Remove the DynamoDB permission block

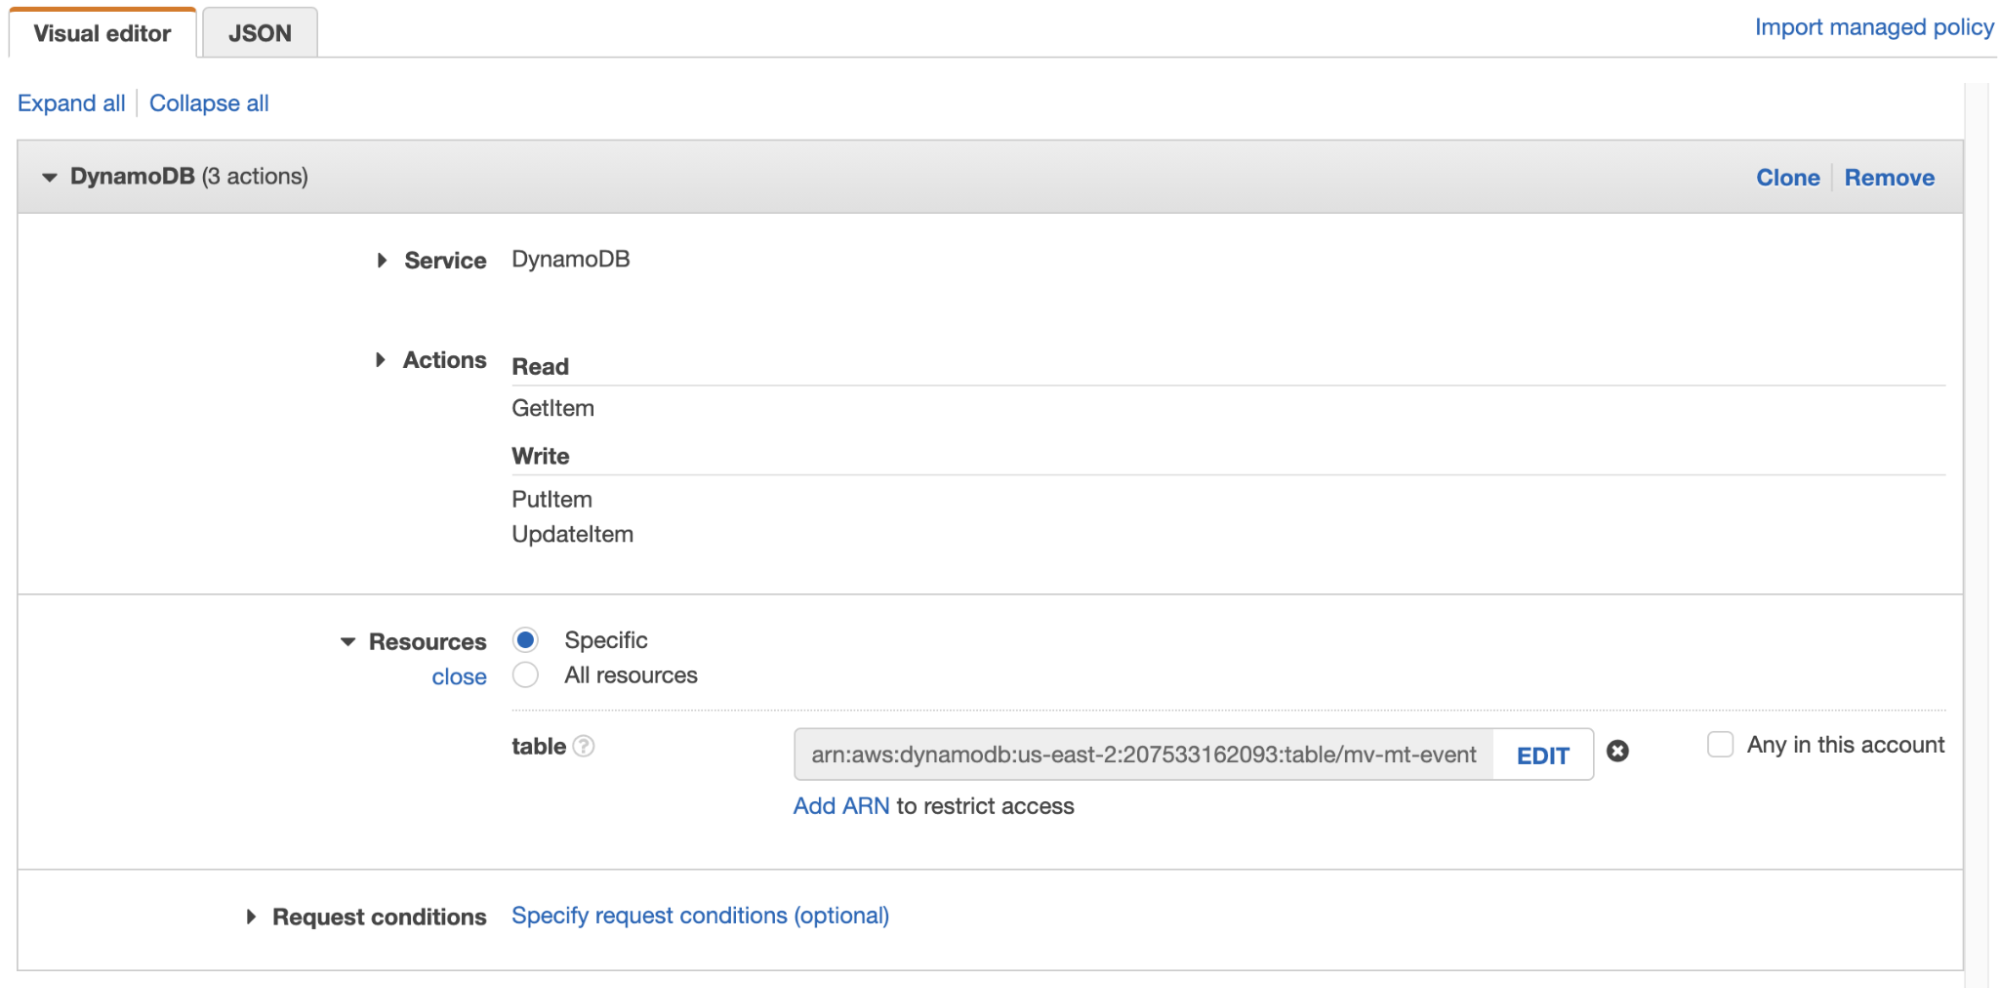click(1889, 177)
